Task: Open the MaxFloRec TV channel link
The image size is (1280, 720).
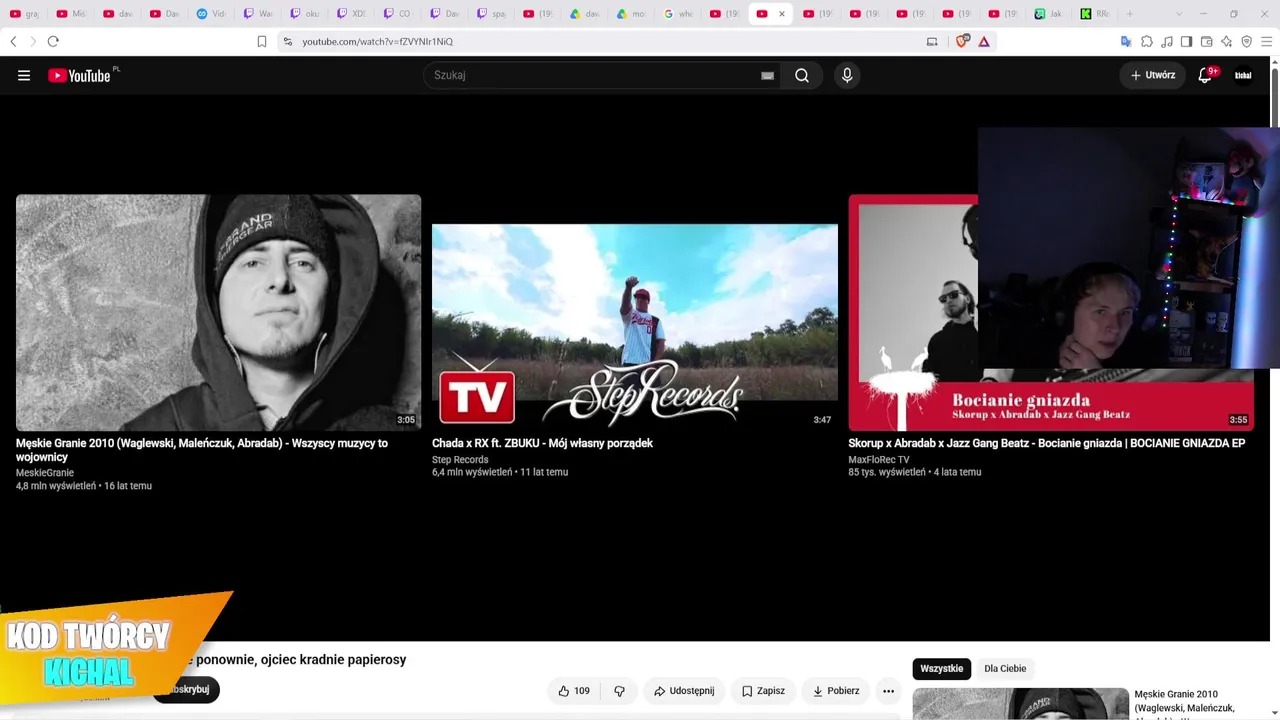Action: (x=879, y=460)
